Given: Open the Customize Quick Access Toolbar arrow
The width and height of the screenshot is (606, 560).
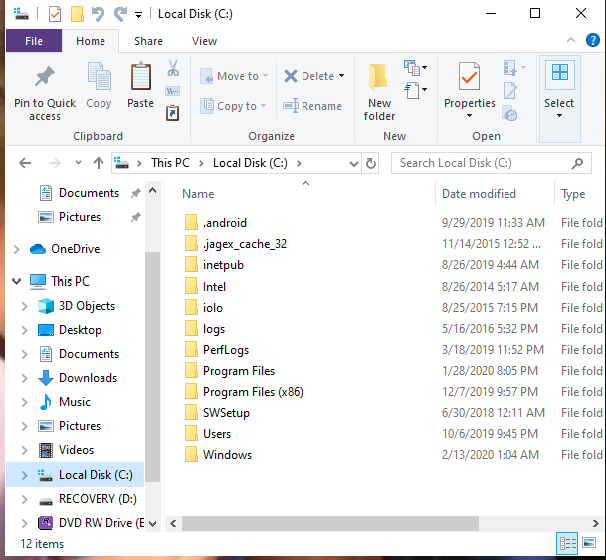Looking at the screenshot, I should [138, 15].
